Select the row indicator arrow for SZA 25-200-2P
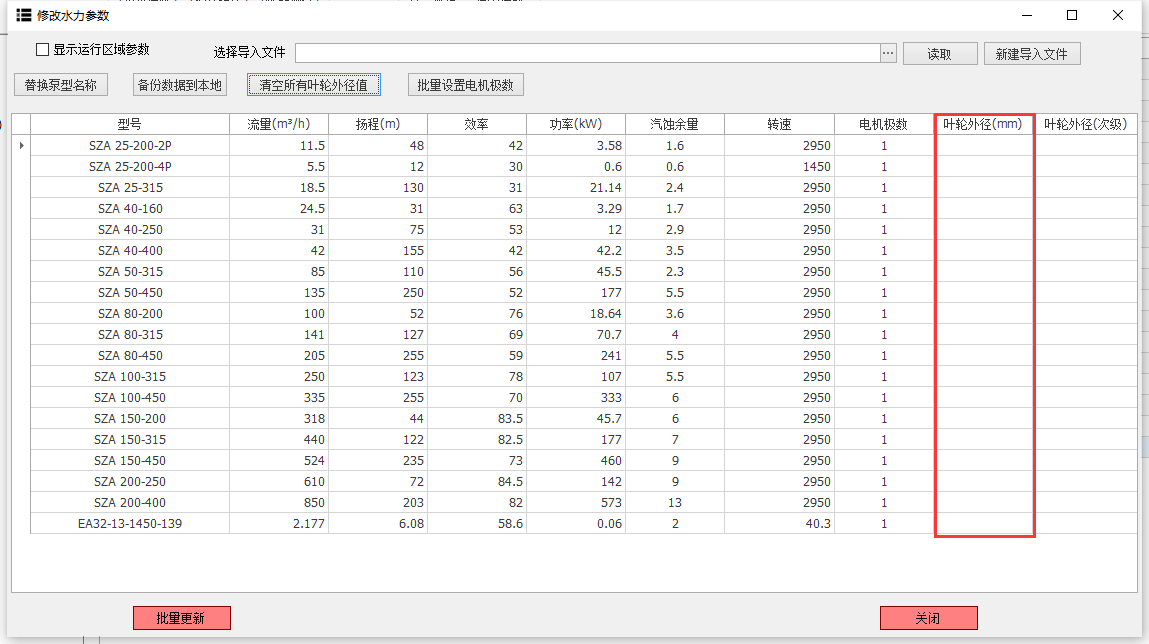 (x=21, y=146)
